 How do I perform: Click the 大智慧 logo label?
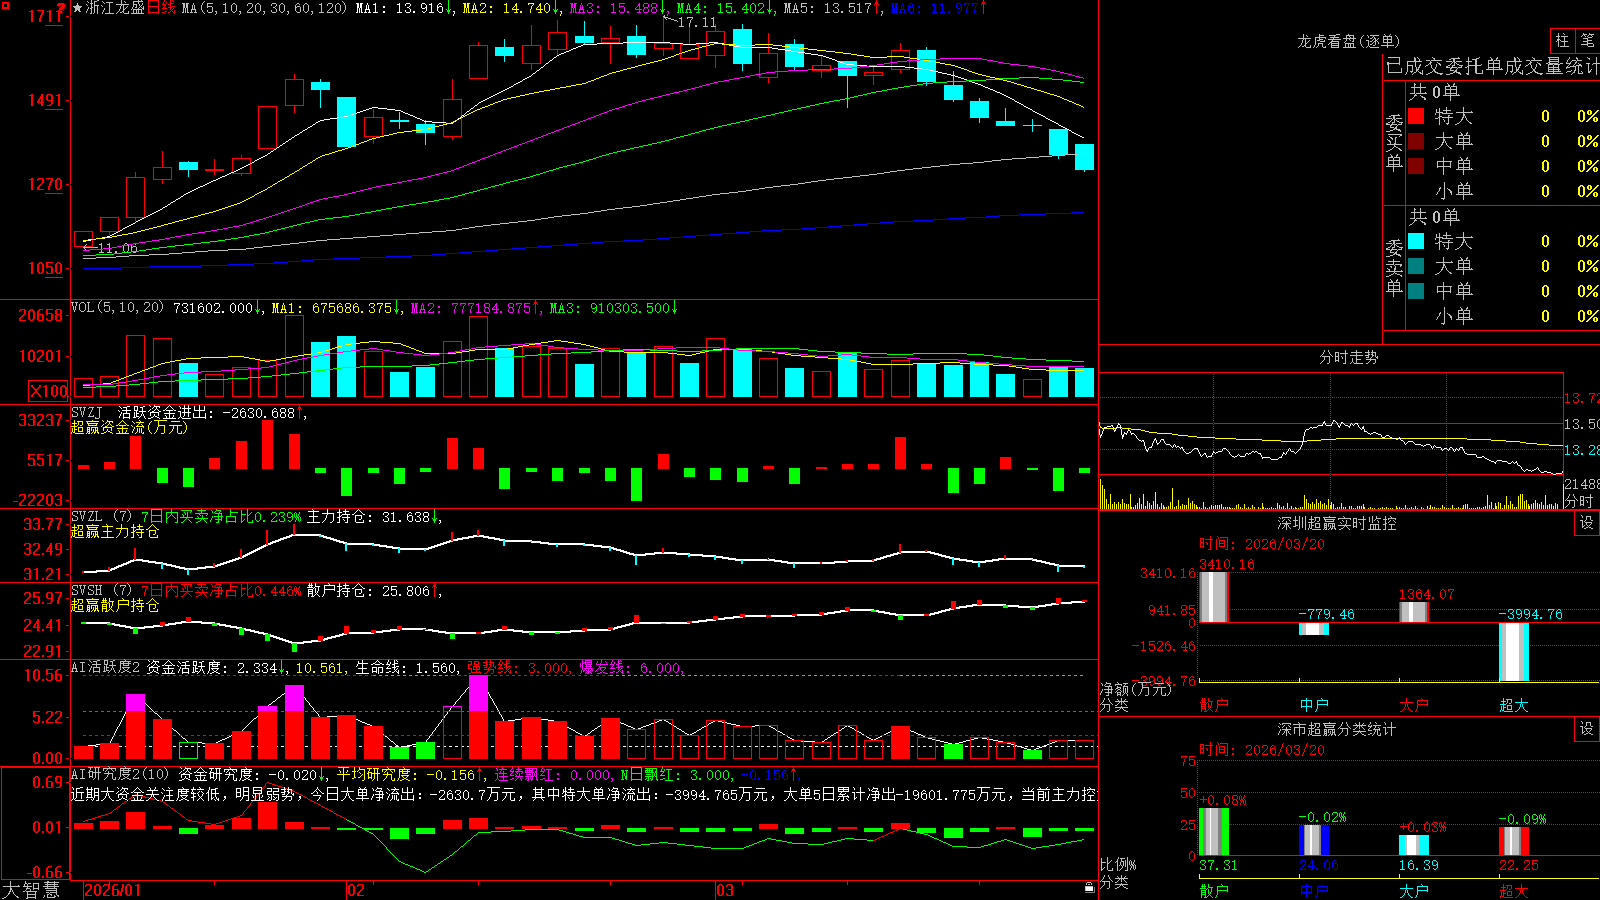[x=31, y=889]
